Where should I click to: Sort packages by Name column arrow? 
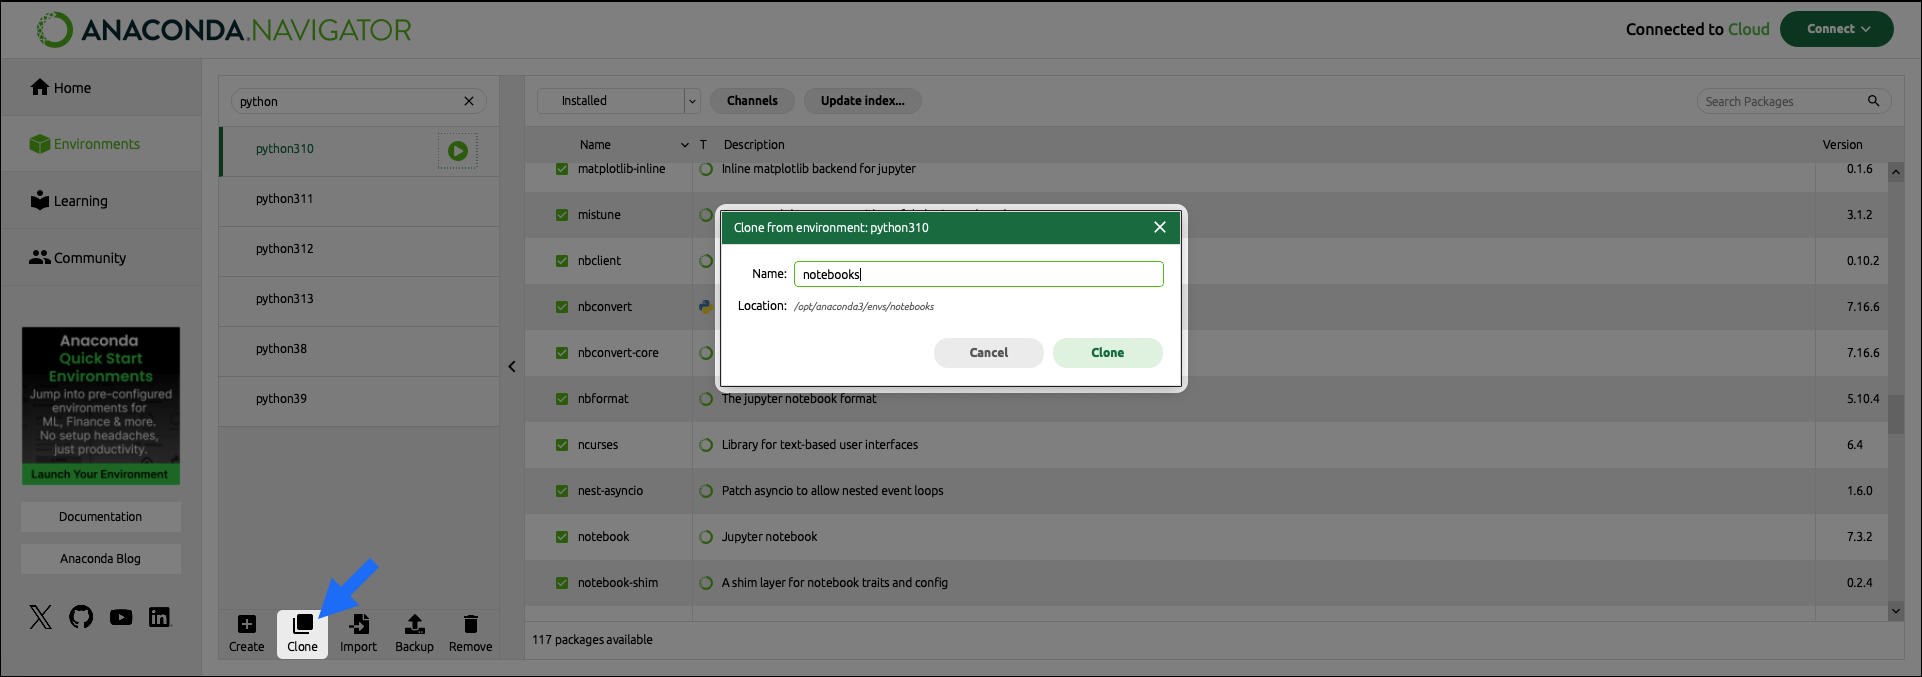(685, 145)
